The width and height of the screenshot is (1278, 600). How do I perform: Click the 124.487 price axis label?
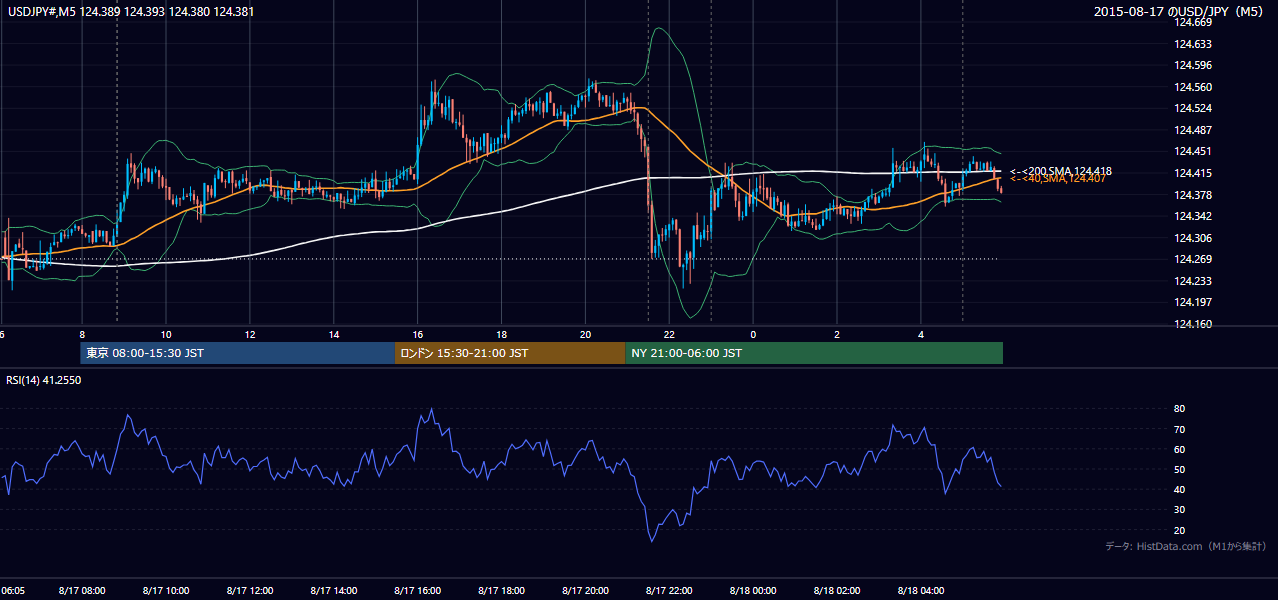click(x=1193, y=130)
